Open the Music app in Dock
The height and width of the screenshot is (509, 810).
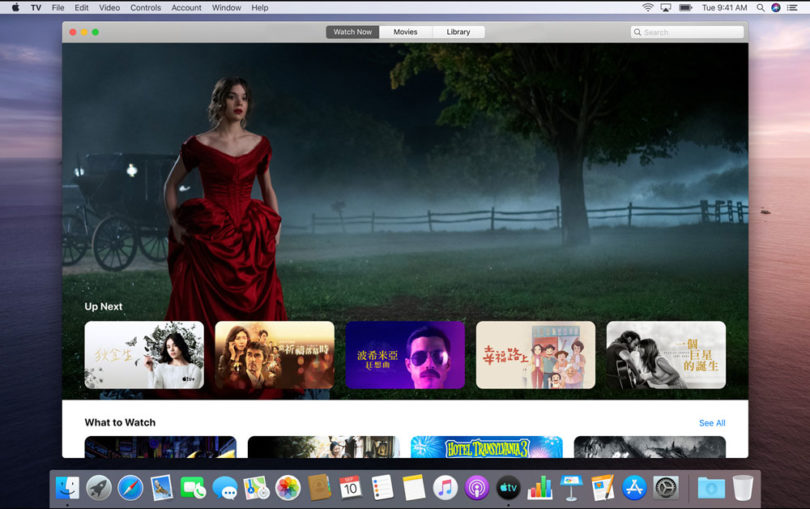[445, 488]
